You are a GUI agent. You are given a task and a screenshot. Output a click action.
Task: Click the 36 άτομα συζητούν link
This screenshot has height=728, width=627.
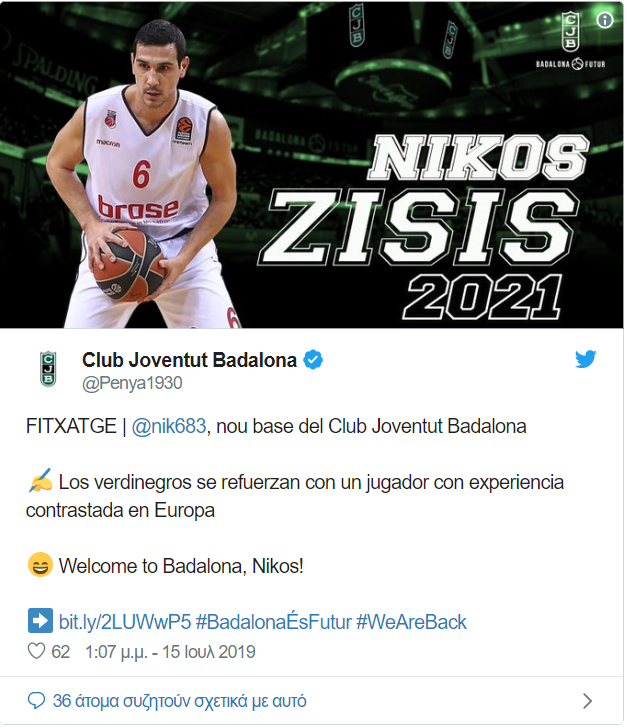179,701
